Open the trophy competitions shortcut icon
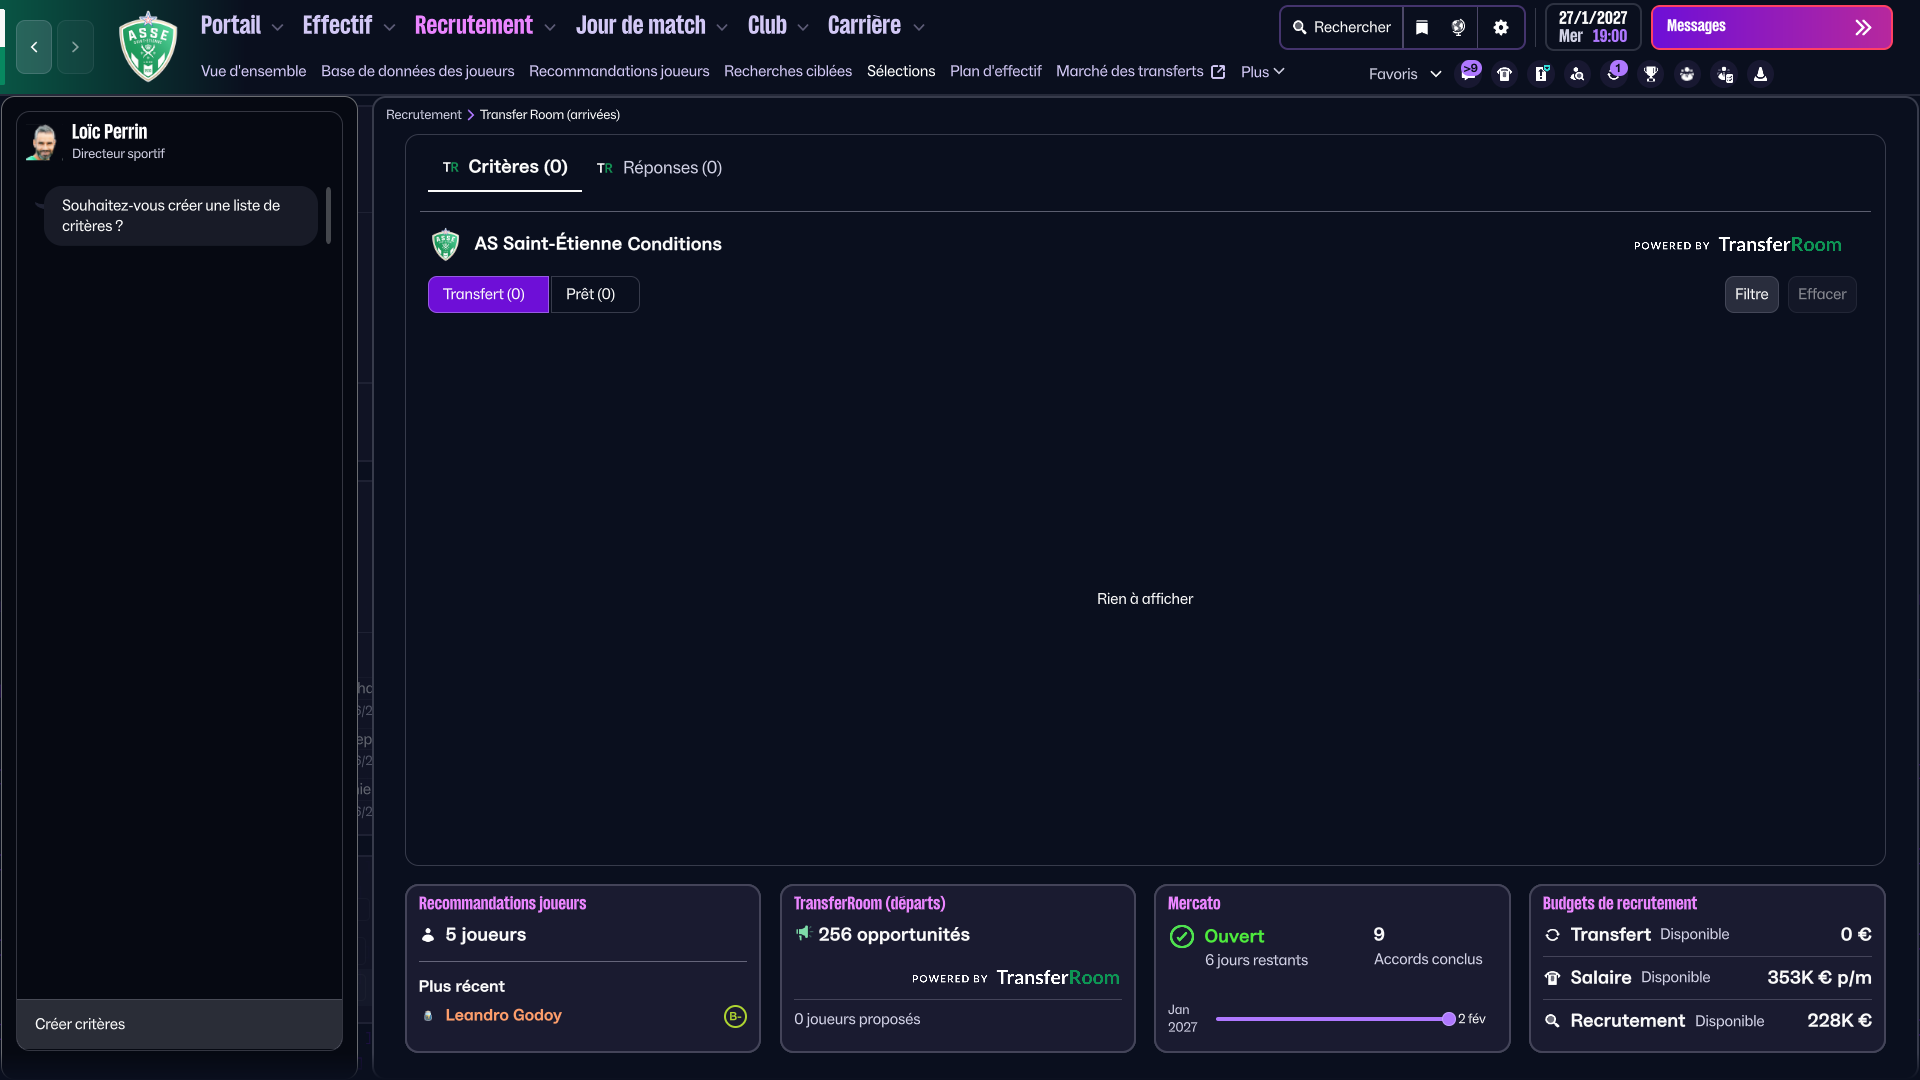 1651,74
